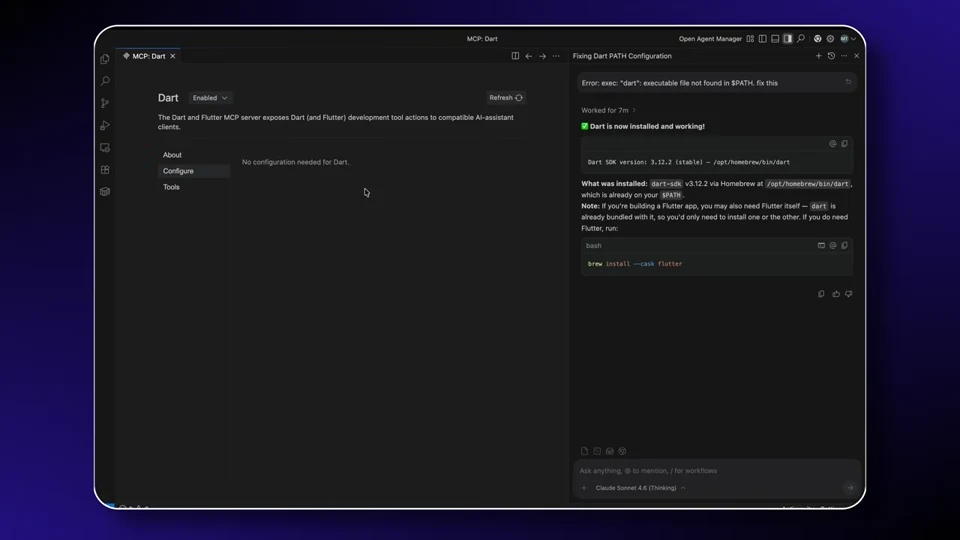
Task: Select the MCP: Dart editor tab
Action: 149,56
